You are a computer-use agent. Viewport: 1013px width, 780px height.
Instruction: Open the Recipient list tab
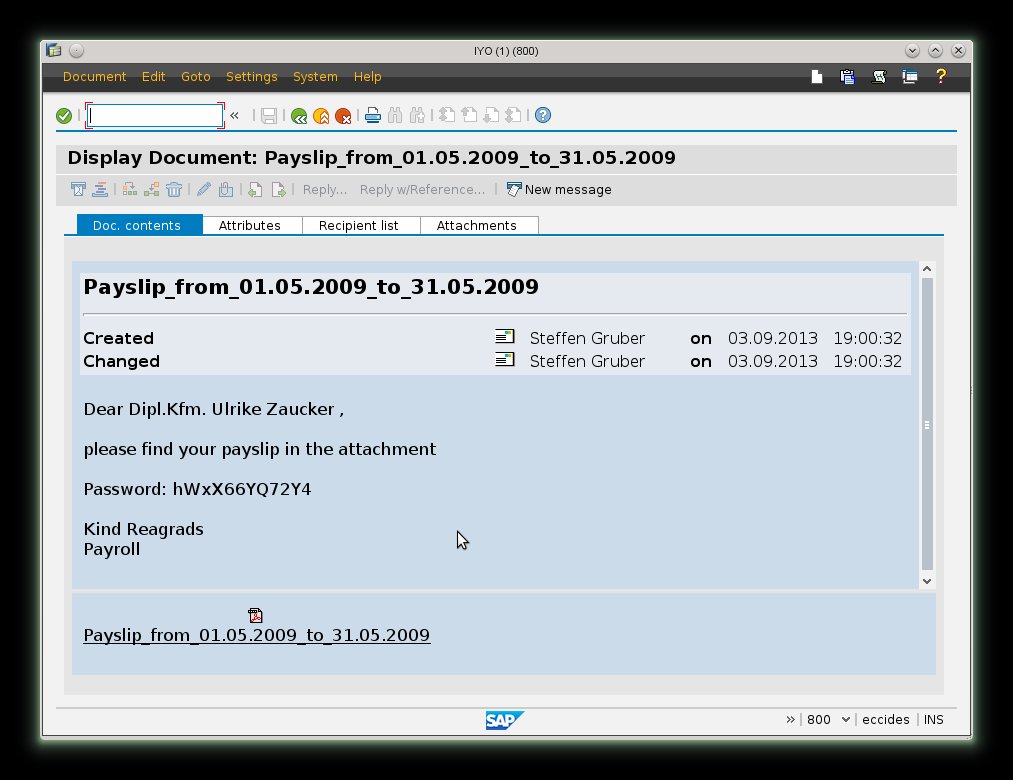[x=359, y=225]
